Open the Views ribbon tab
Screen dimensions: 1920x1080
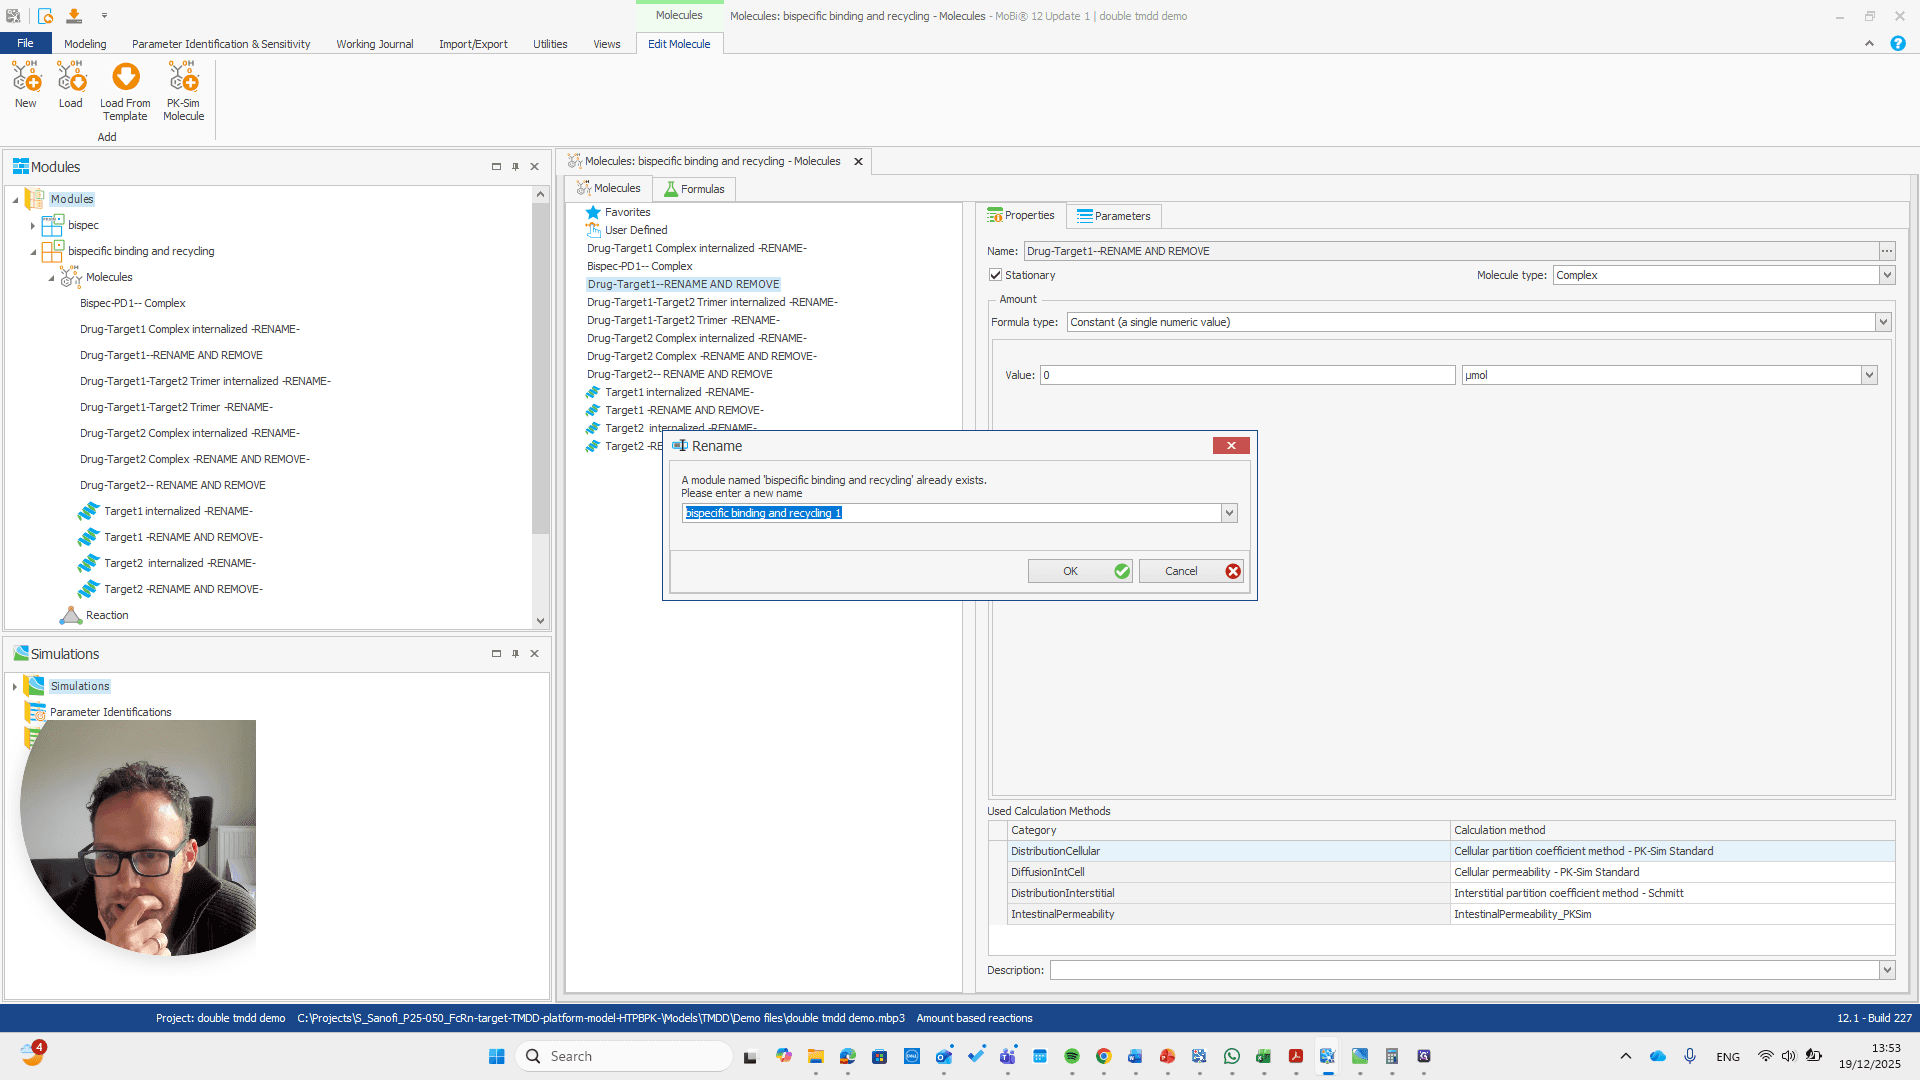[606, 44]
